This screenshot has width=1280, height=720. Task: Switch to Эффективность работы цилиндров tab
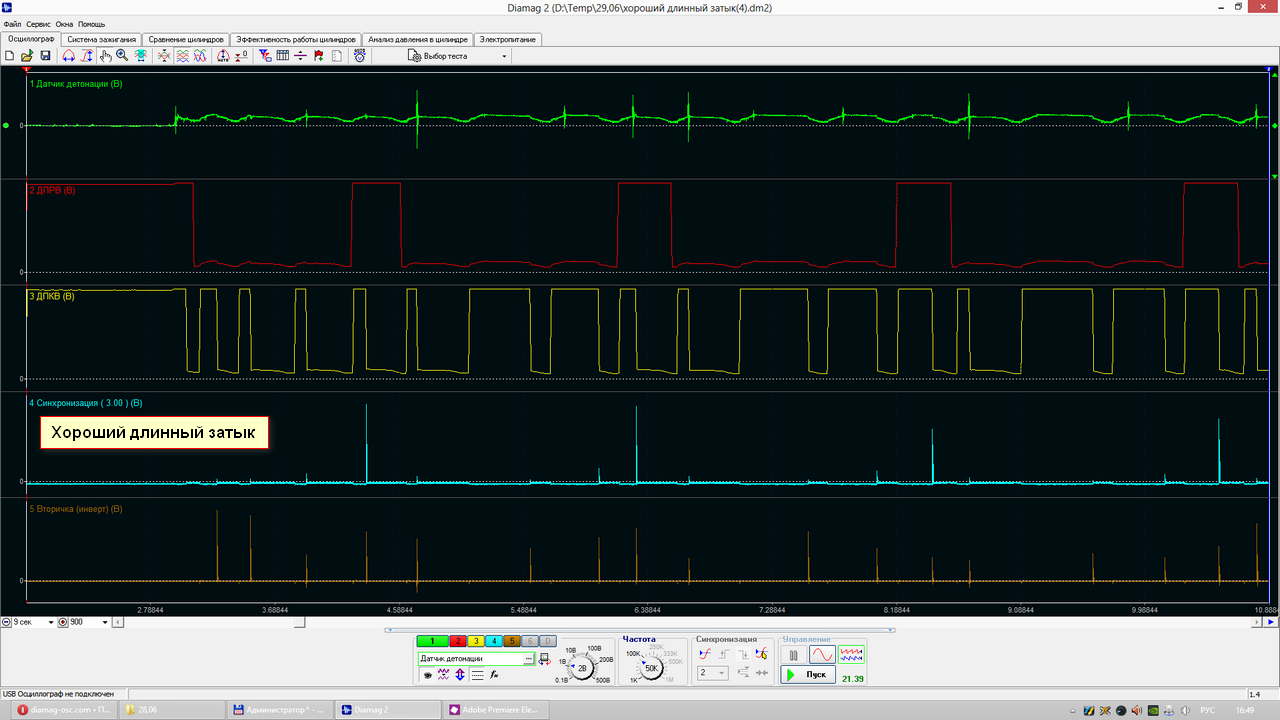[x=295, y=40]
